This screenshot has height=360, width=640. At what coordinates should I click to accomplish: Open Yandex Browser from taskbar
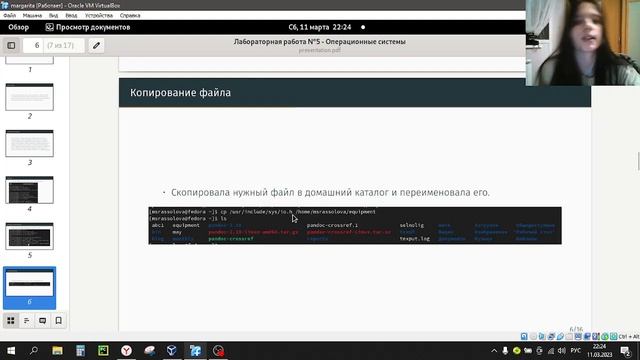(127, 351)
